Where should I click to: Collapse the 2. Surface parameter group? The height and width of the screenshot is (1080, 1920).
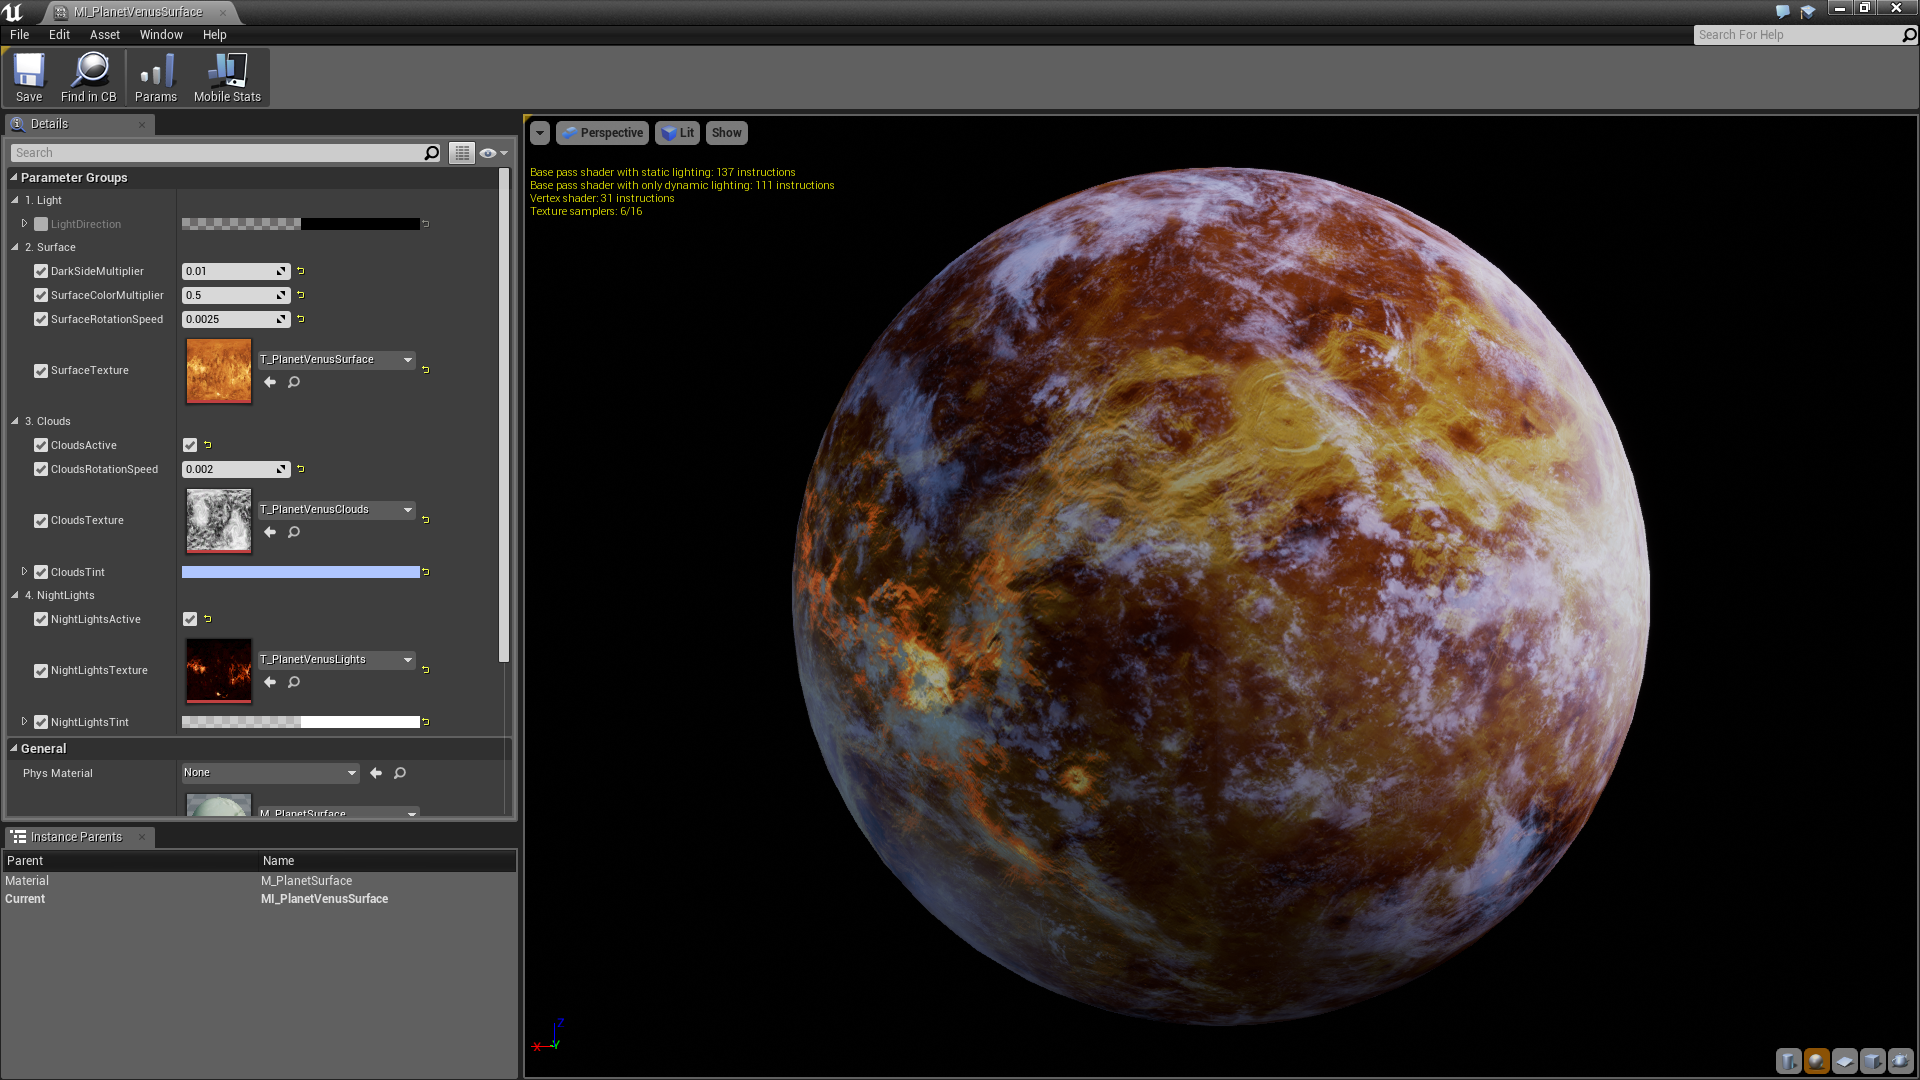point(14,247)
